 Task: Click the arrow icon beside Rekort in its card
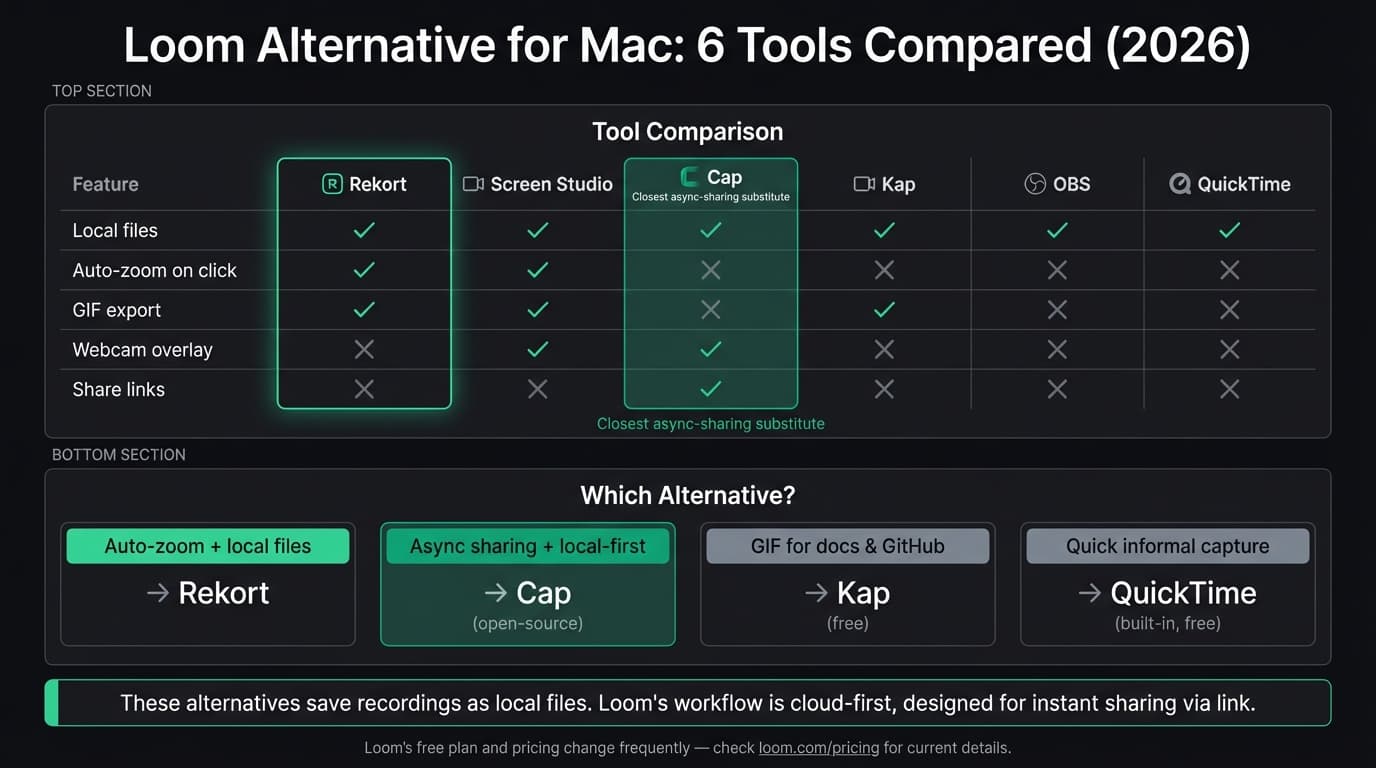tap(157, 592)
